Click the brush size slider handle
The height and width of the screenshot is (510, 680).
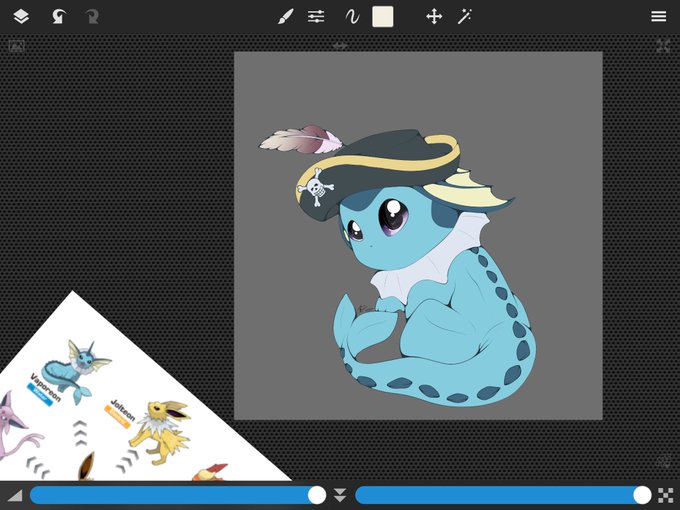coord(317,495)
